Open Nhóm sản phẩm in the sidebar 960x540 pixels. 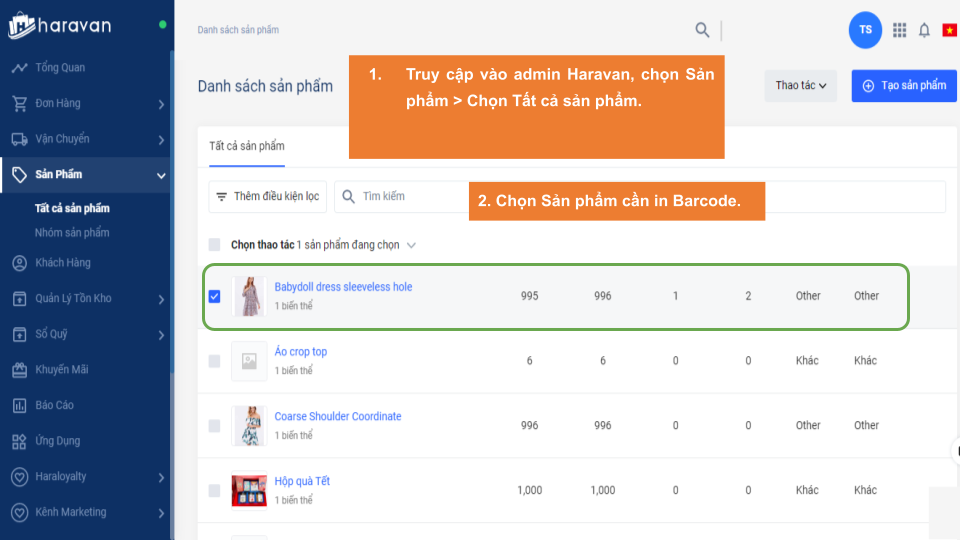72,232
